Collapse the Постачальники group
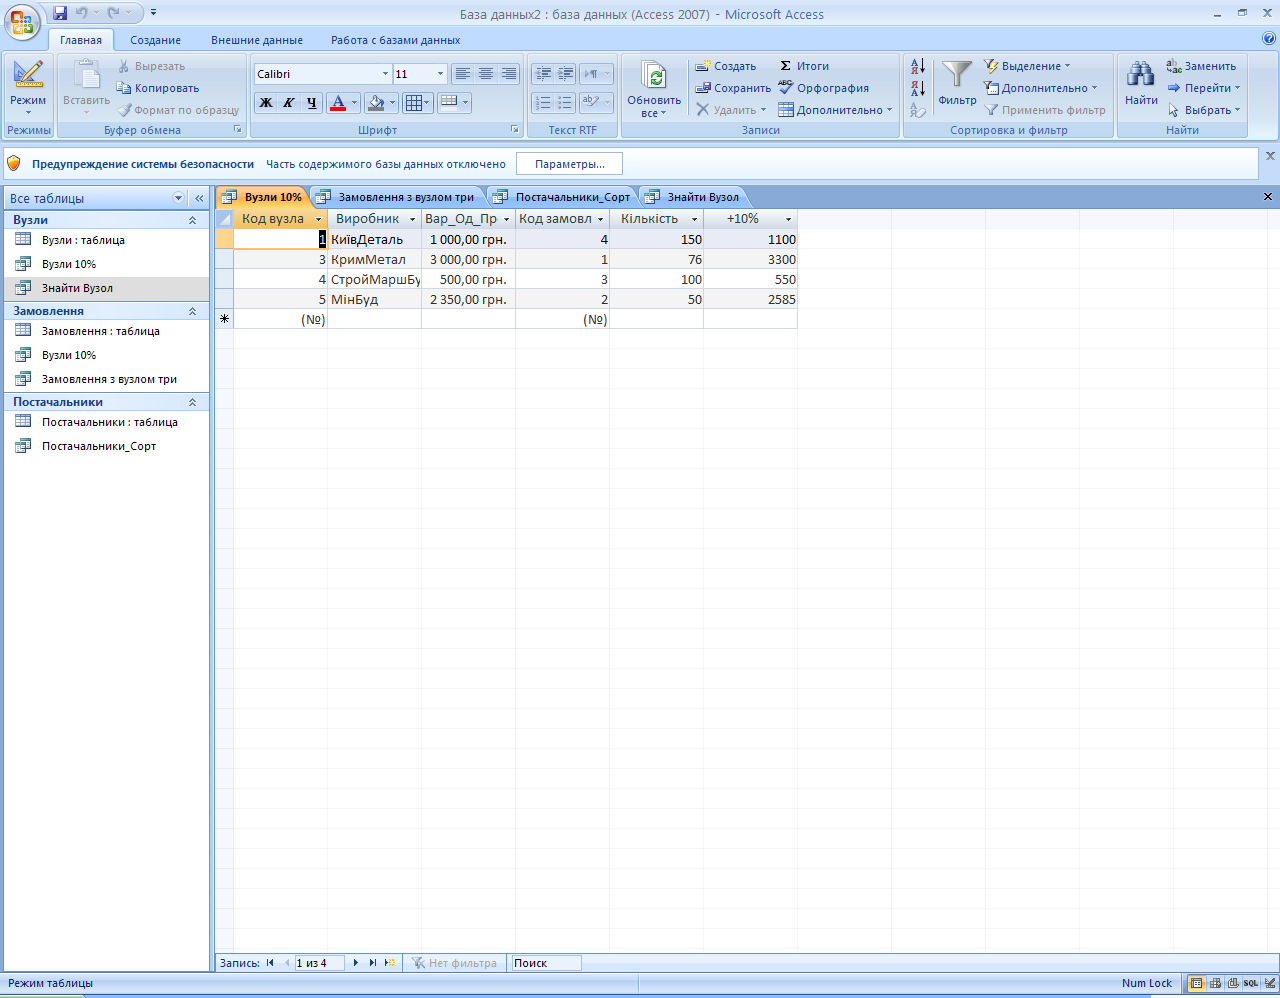This screenshot has height=998, width=1280. [x=193, y=402]
